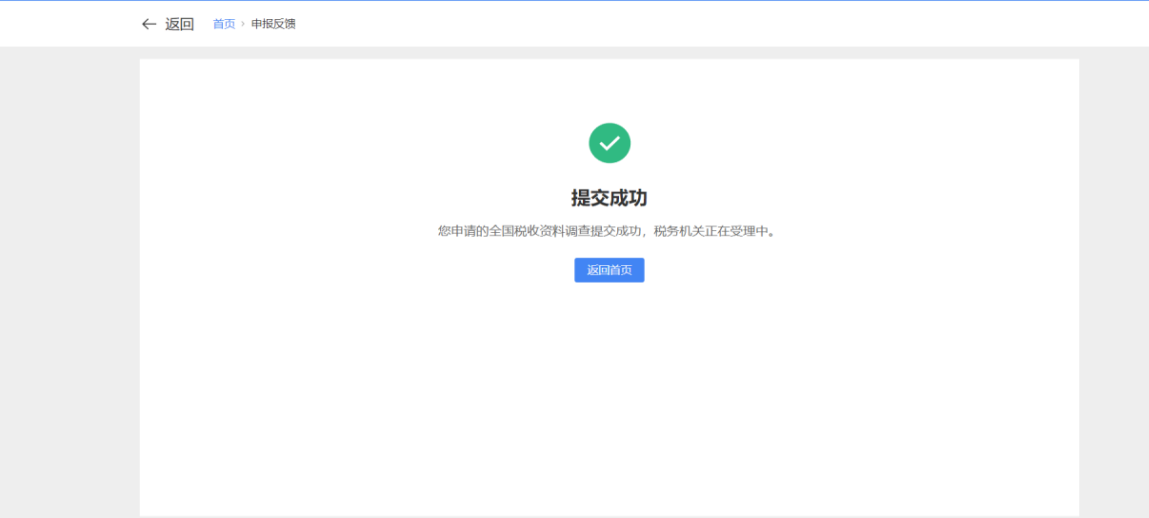Select the 申报反馈 breadcrumb item
This screenshot has height=518, width=1149.
click(273, 24)
